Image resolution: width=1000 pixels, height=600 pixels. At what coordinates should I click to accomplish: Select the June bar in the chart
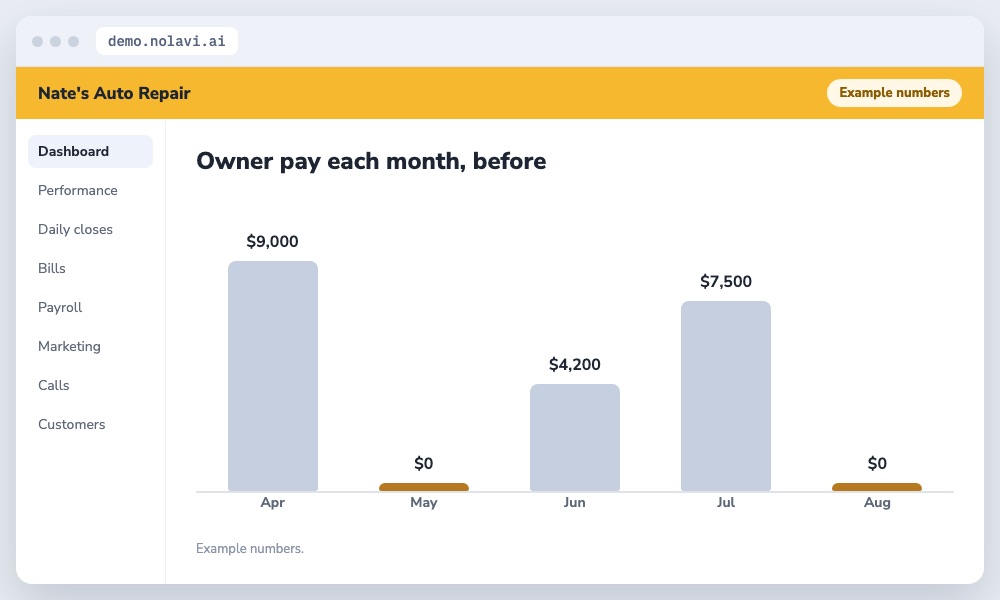pyautogui.click(x=575, y=437)
